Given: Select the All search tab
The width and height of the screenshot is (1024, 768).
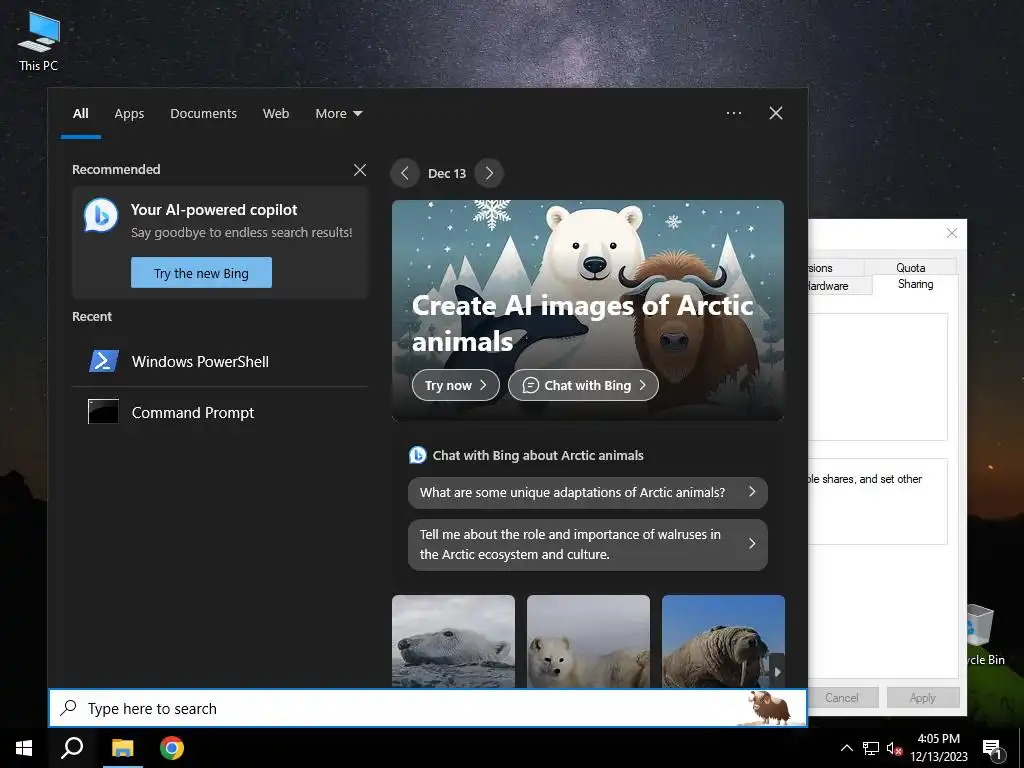Looking at the screenshot, I should coord(80,114).
